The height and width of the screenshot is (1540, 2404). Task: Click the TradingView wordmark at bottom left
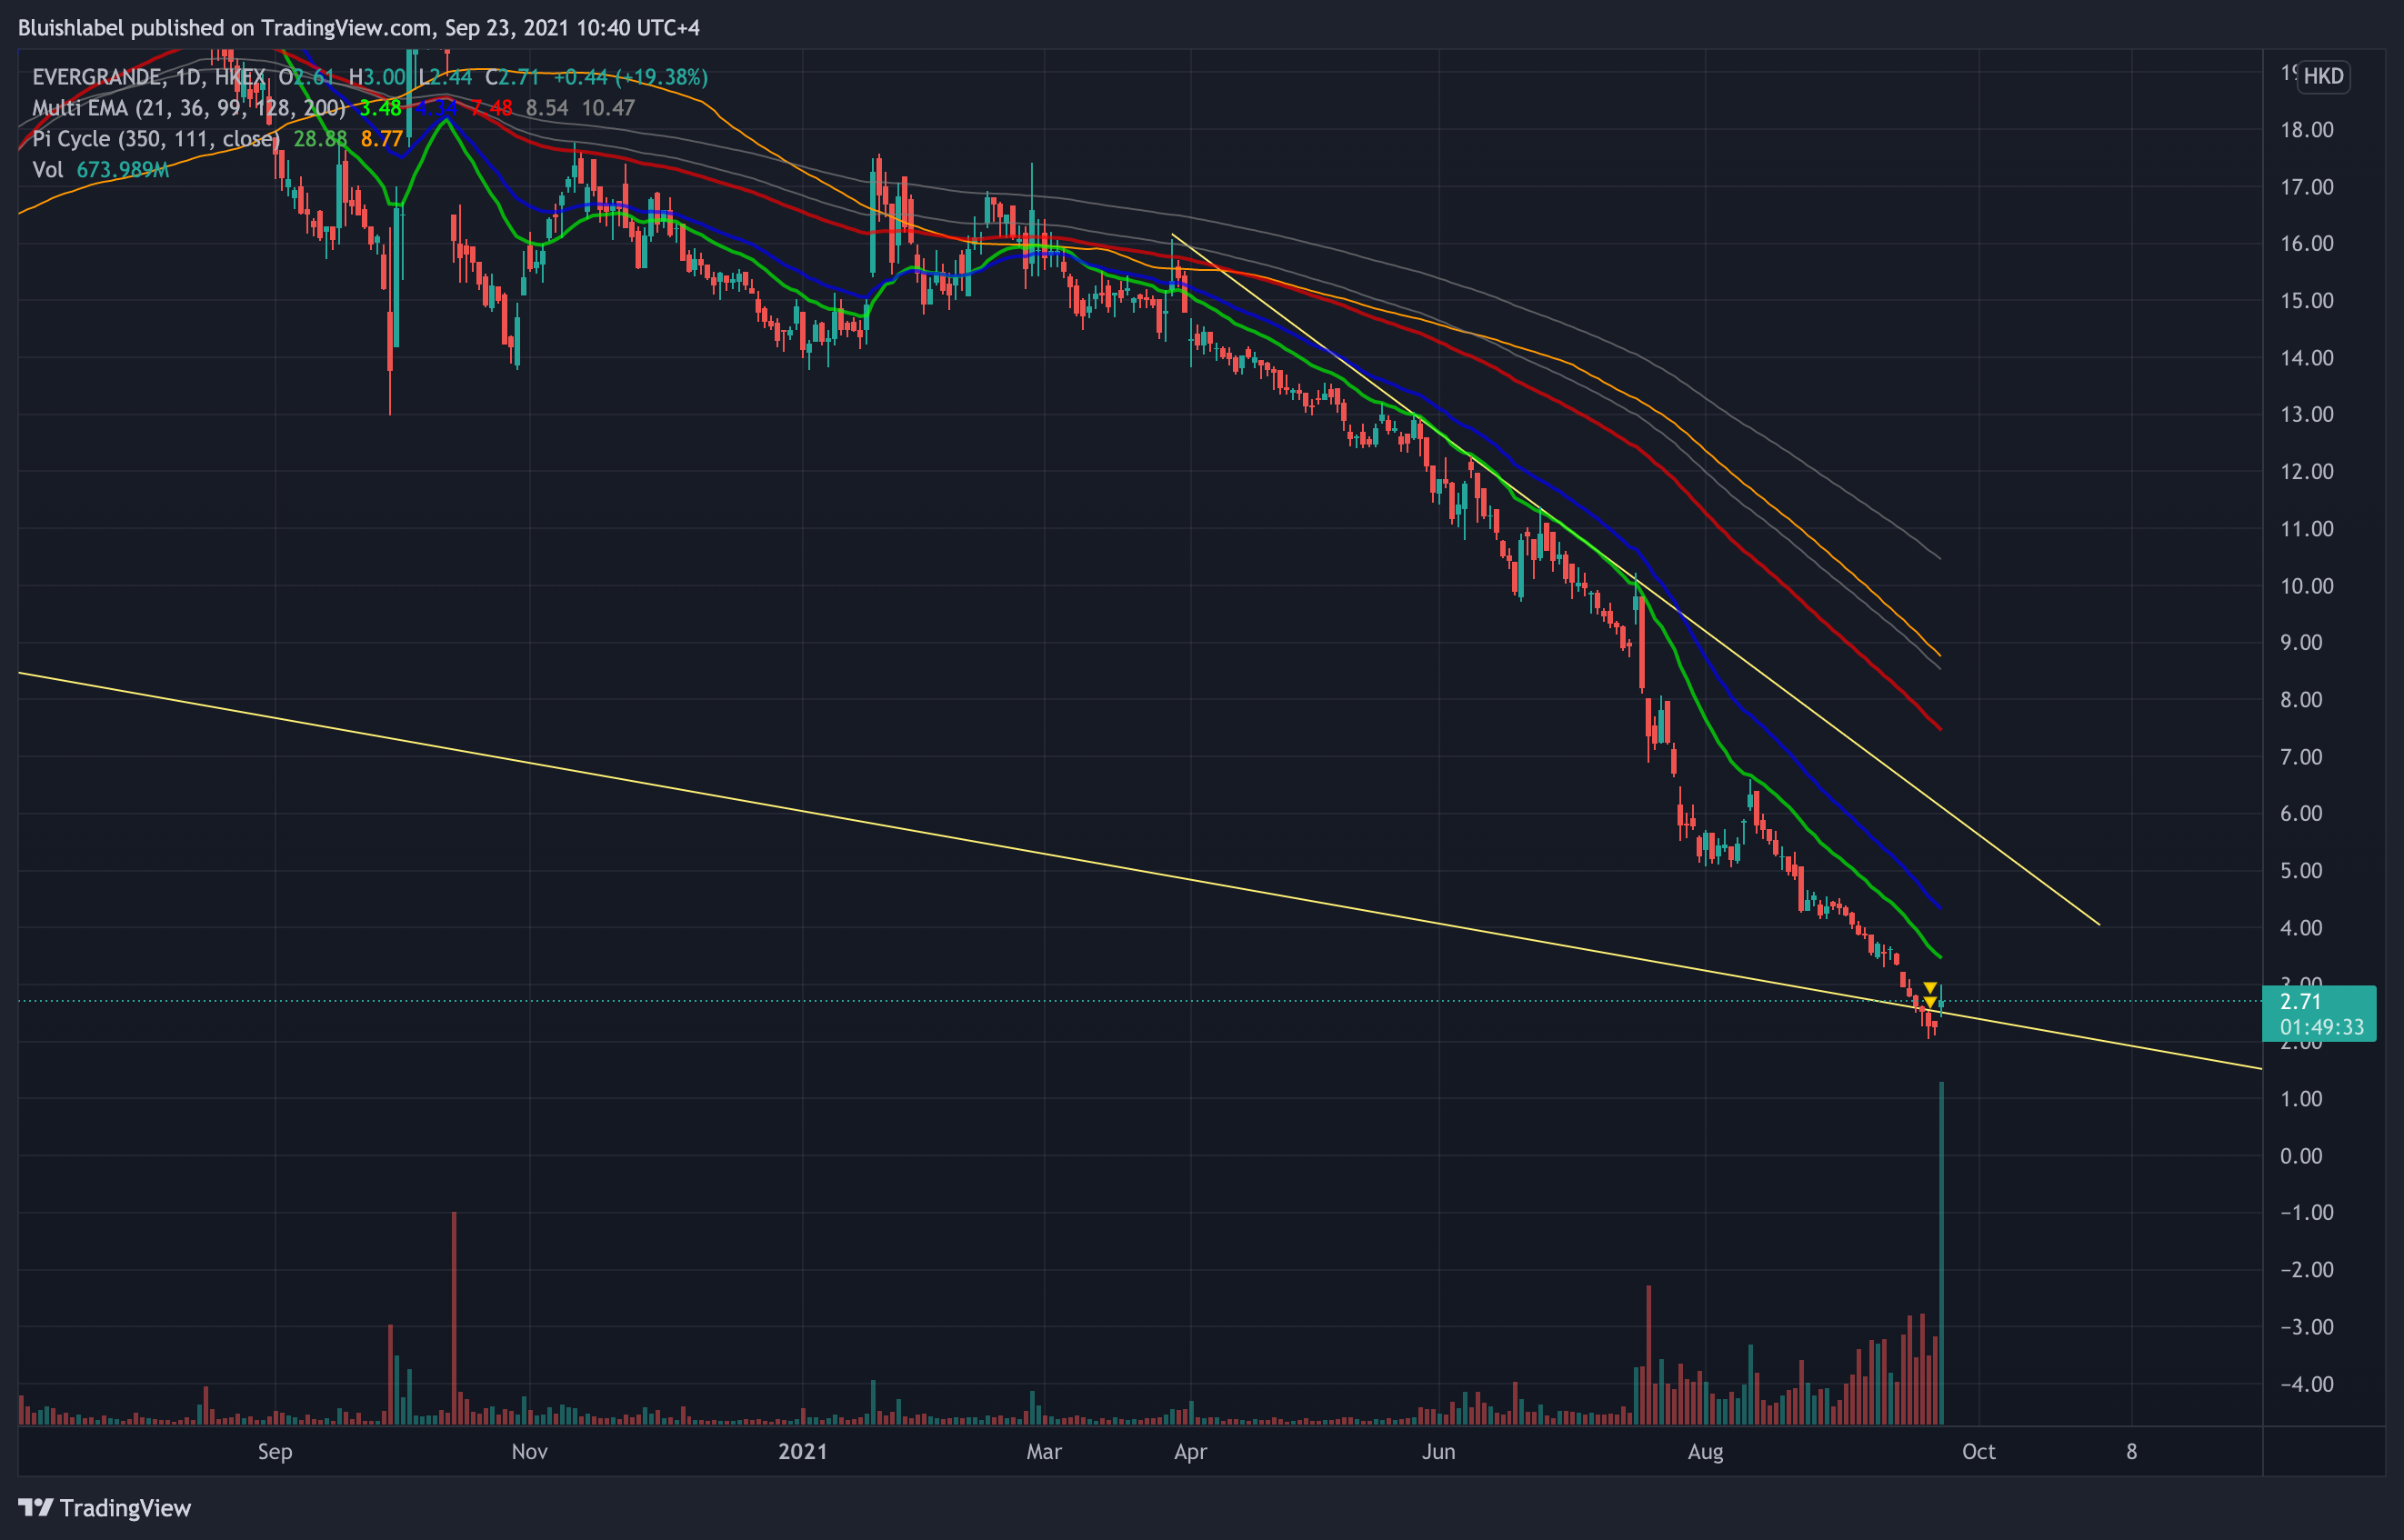(125, 1508)
